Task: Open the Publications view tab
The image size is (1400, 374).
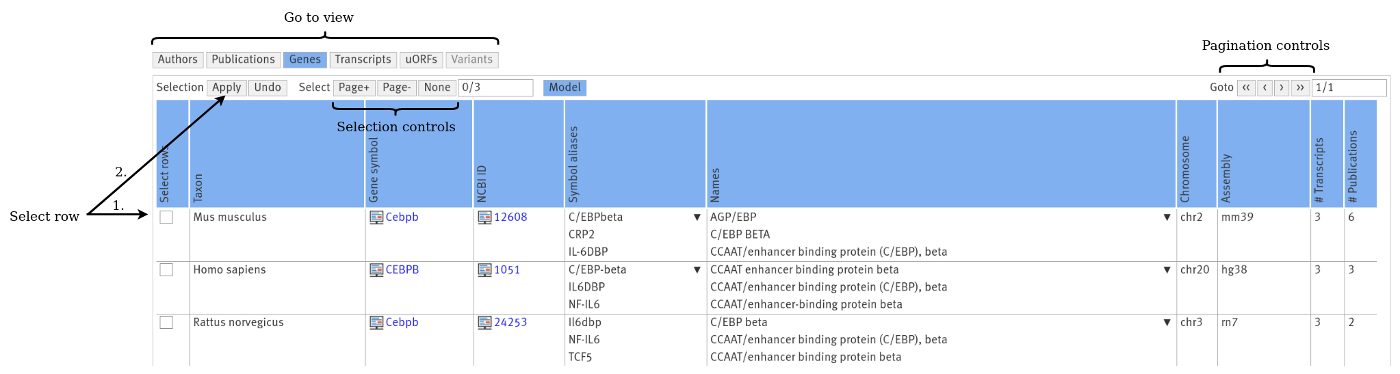Action: (243, 60)
